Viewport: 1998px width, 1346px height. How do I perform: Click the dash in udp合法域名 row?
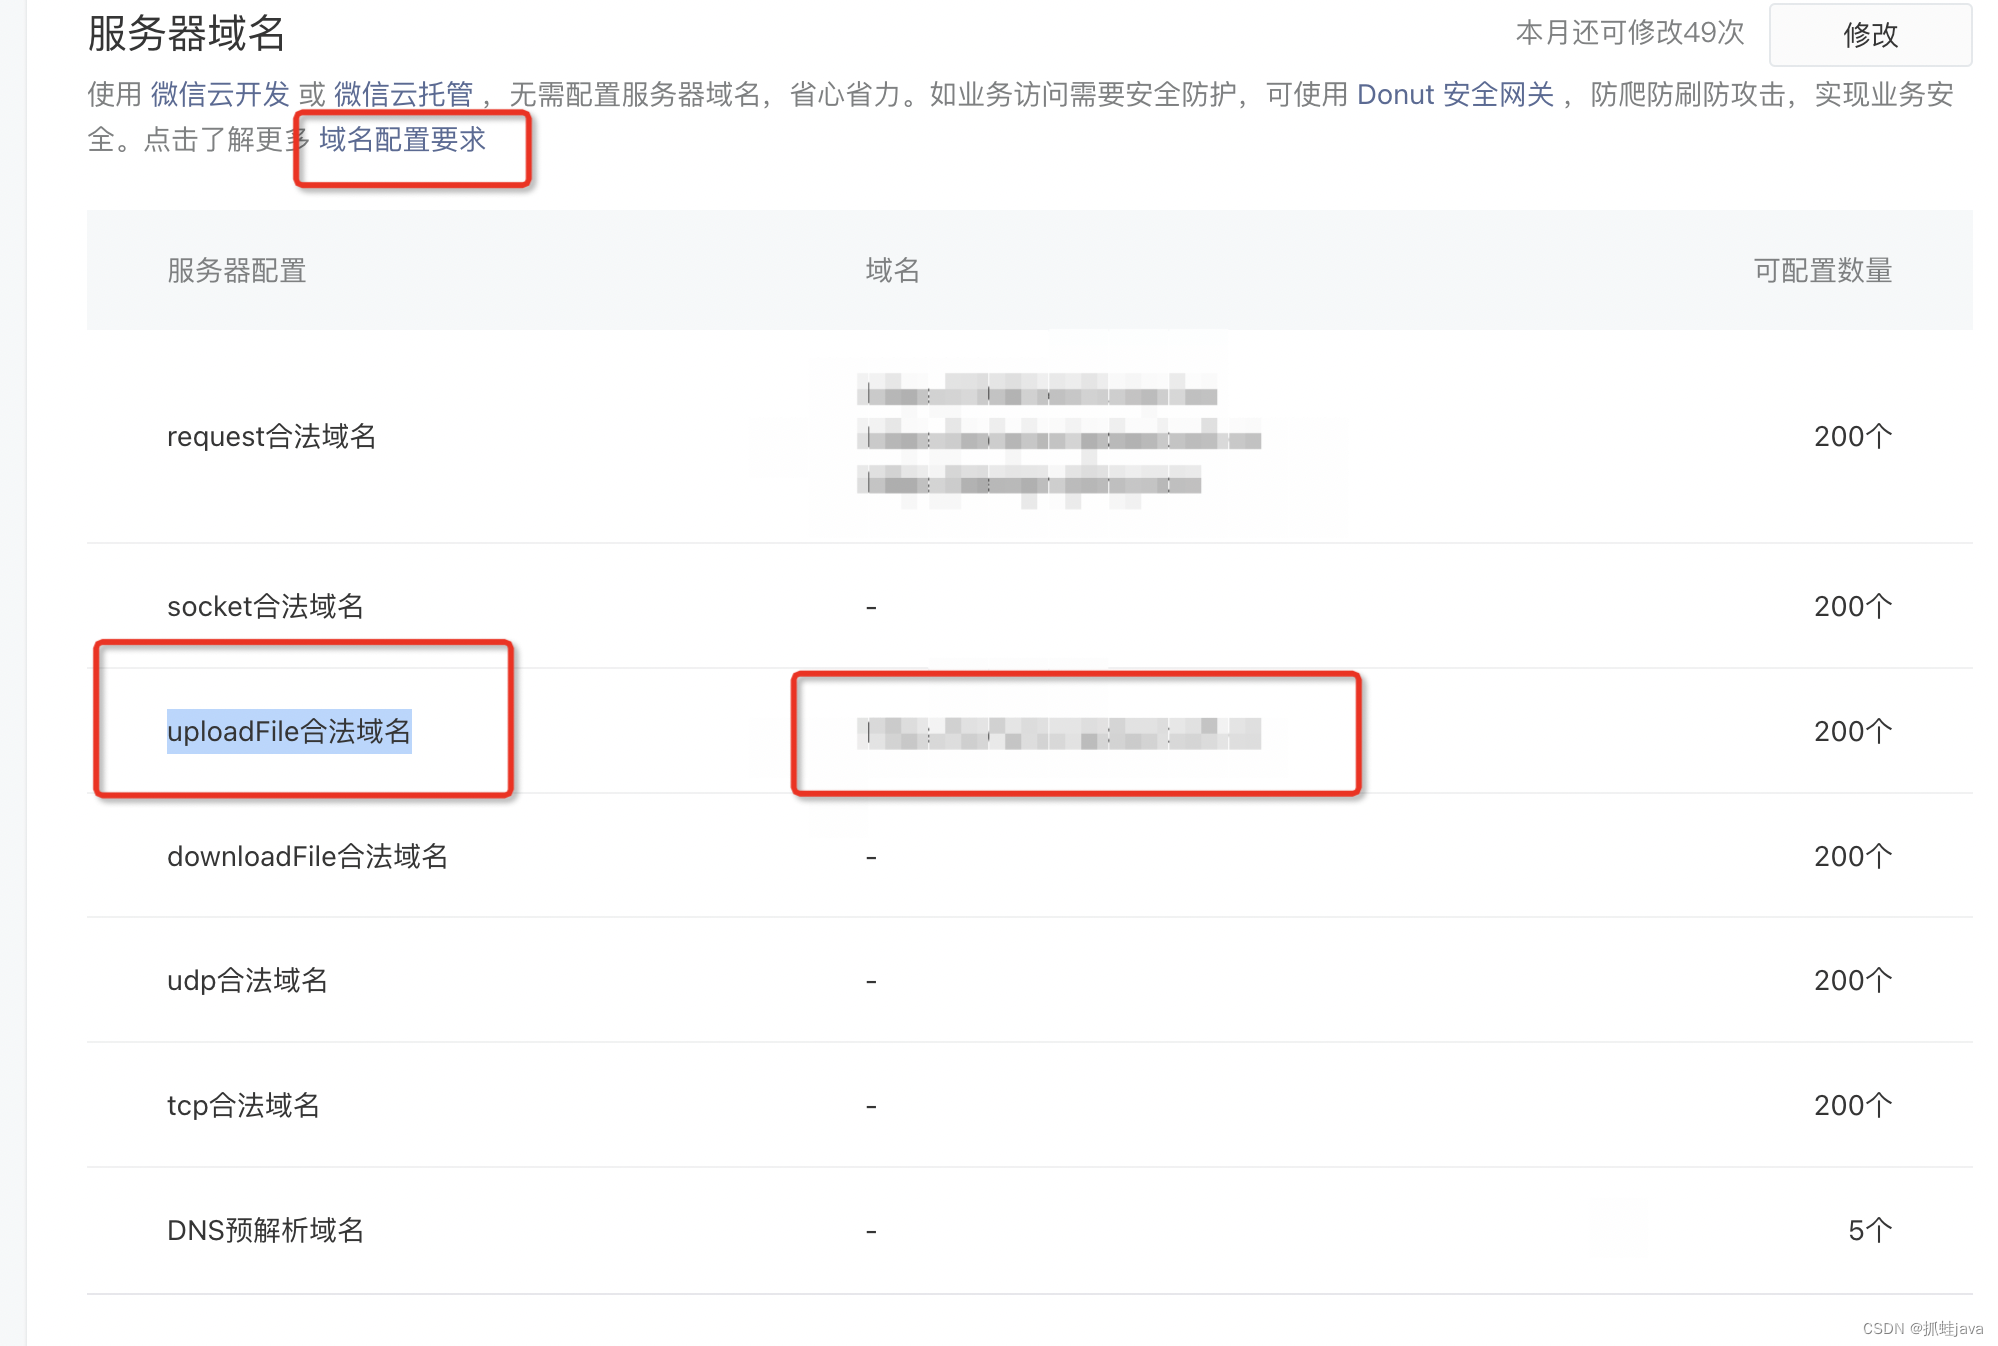(872, 982)
